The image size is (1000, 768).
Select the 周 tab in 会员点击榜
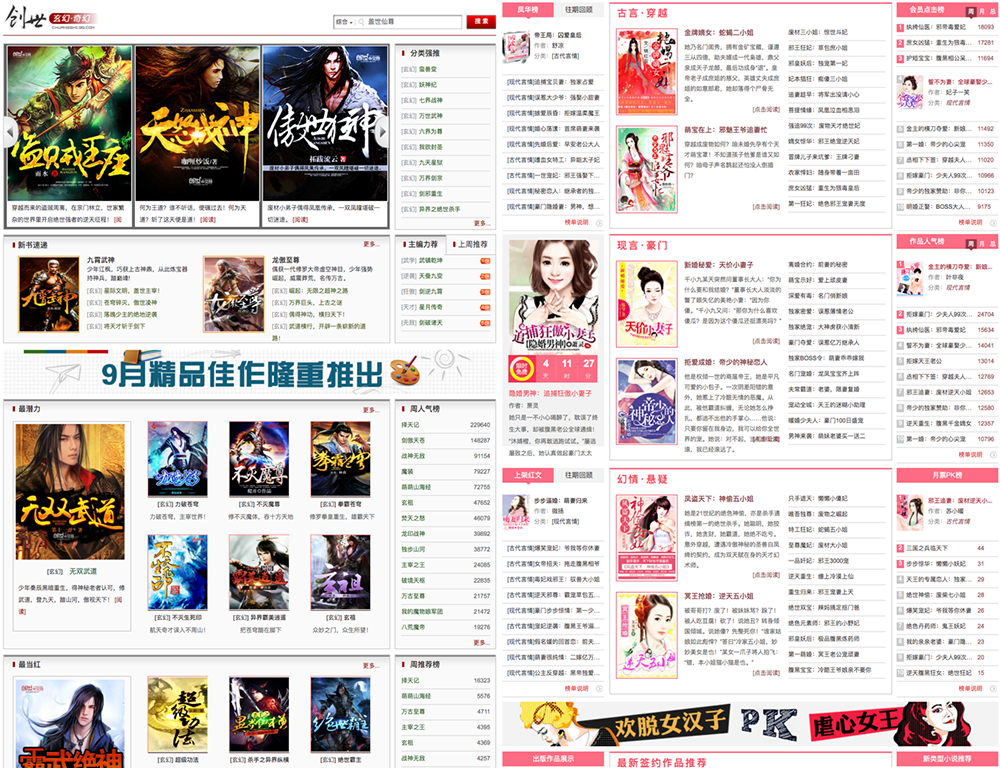pos(971,11)
